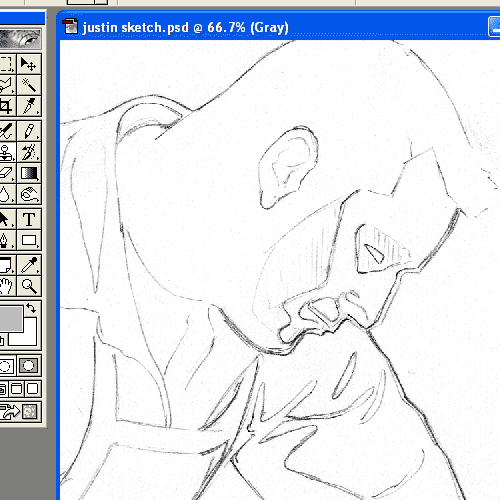Image resolution: width=500 pixels, height=500 pixels.
Task: Select the Gradient tool
Action: click(x=29, y=173)
